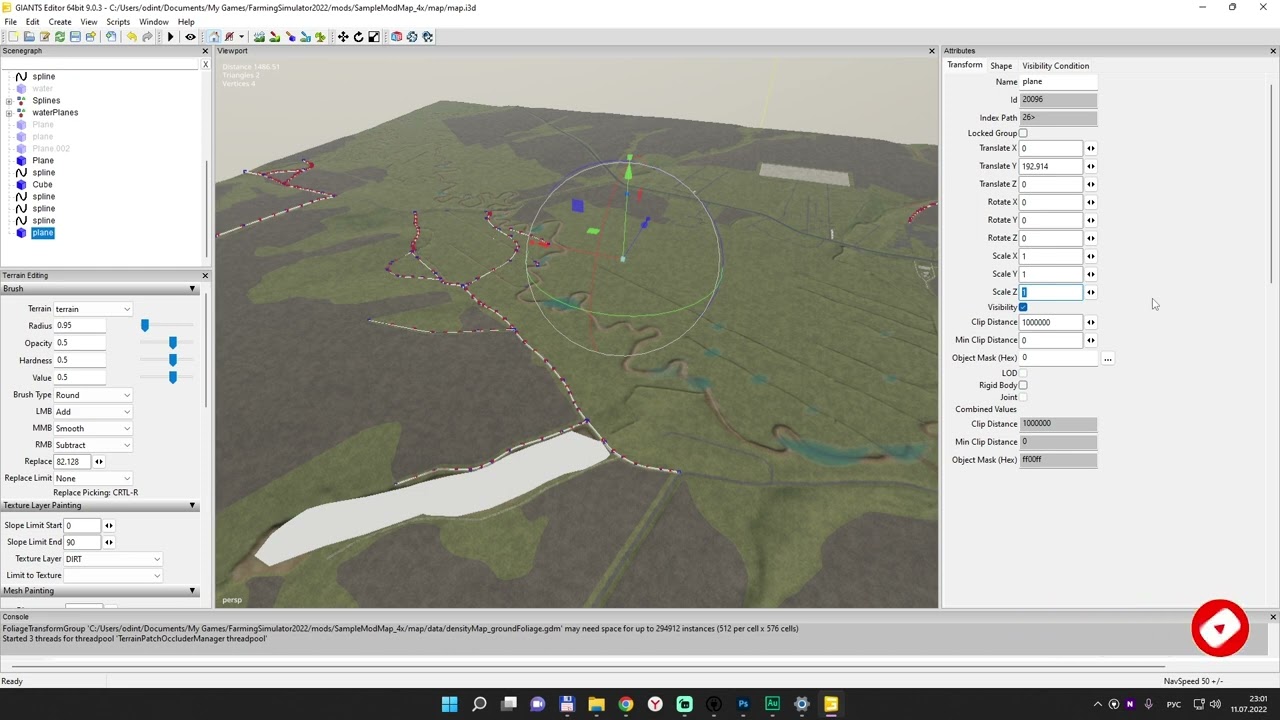Click the Play button in the toolbar

pos(170,37)
